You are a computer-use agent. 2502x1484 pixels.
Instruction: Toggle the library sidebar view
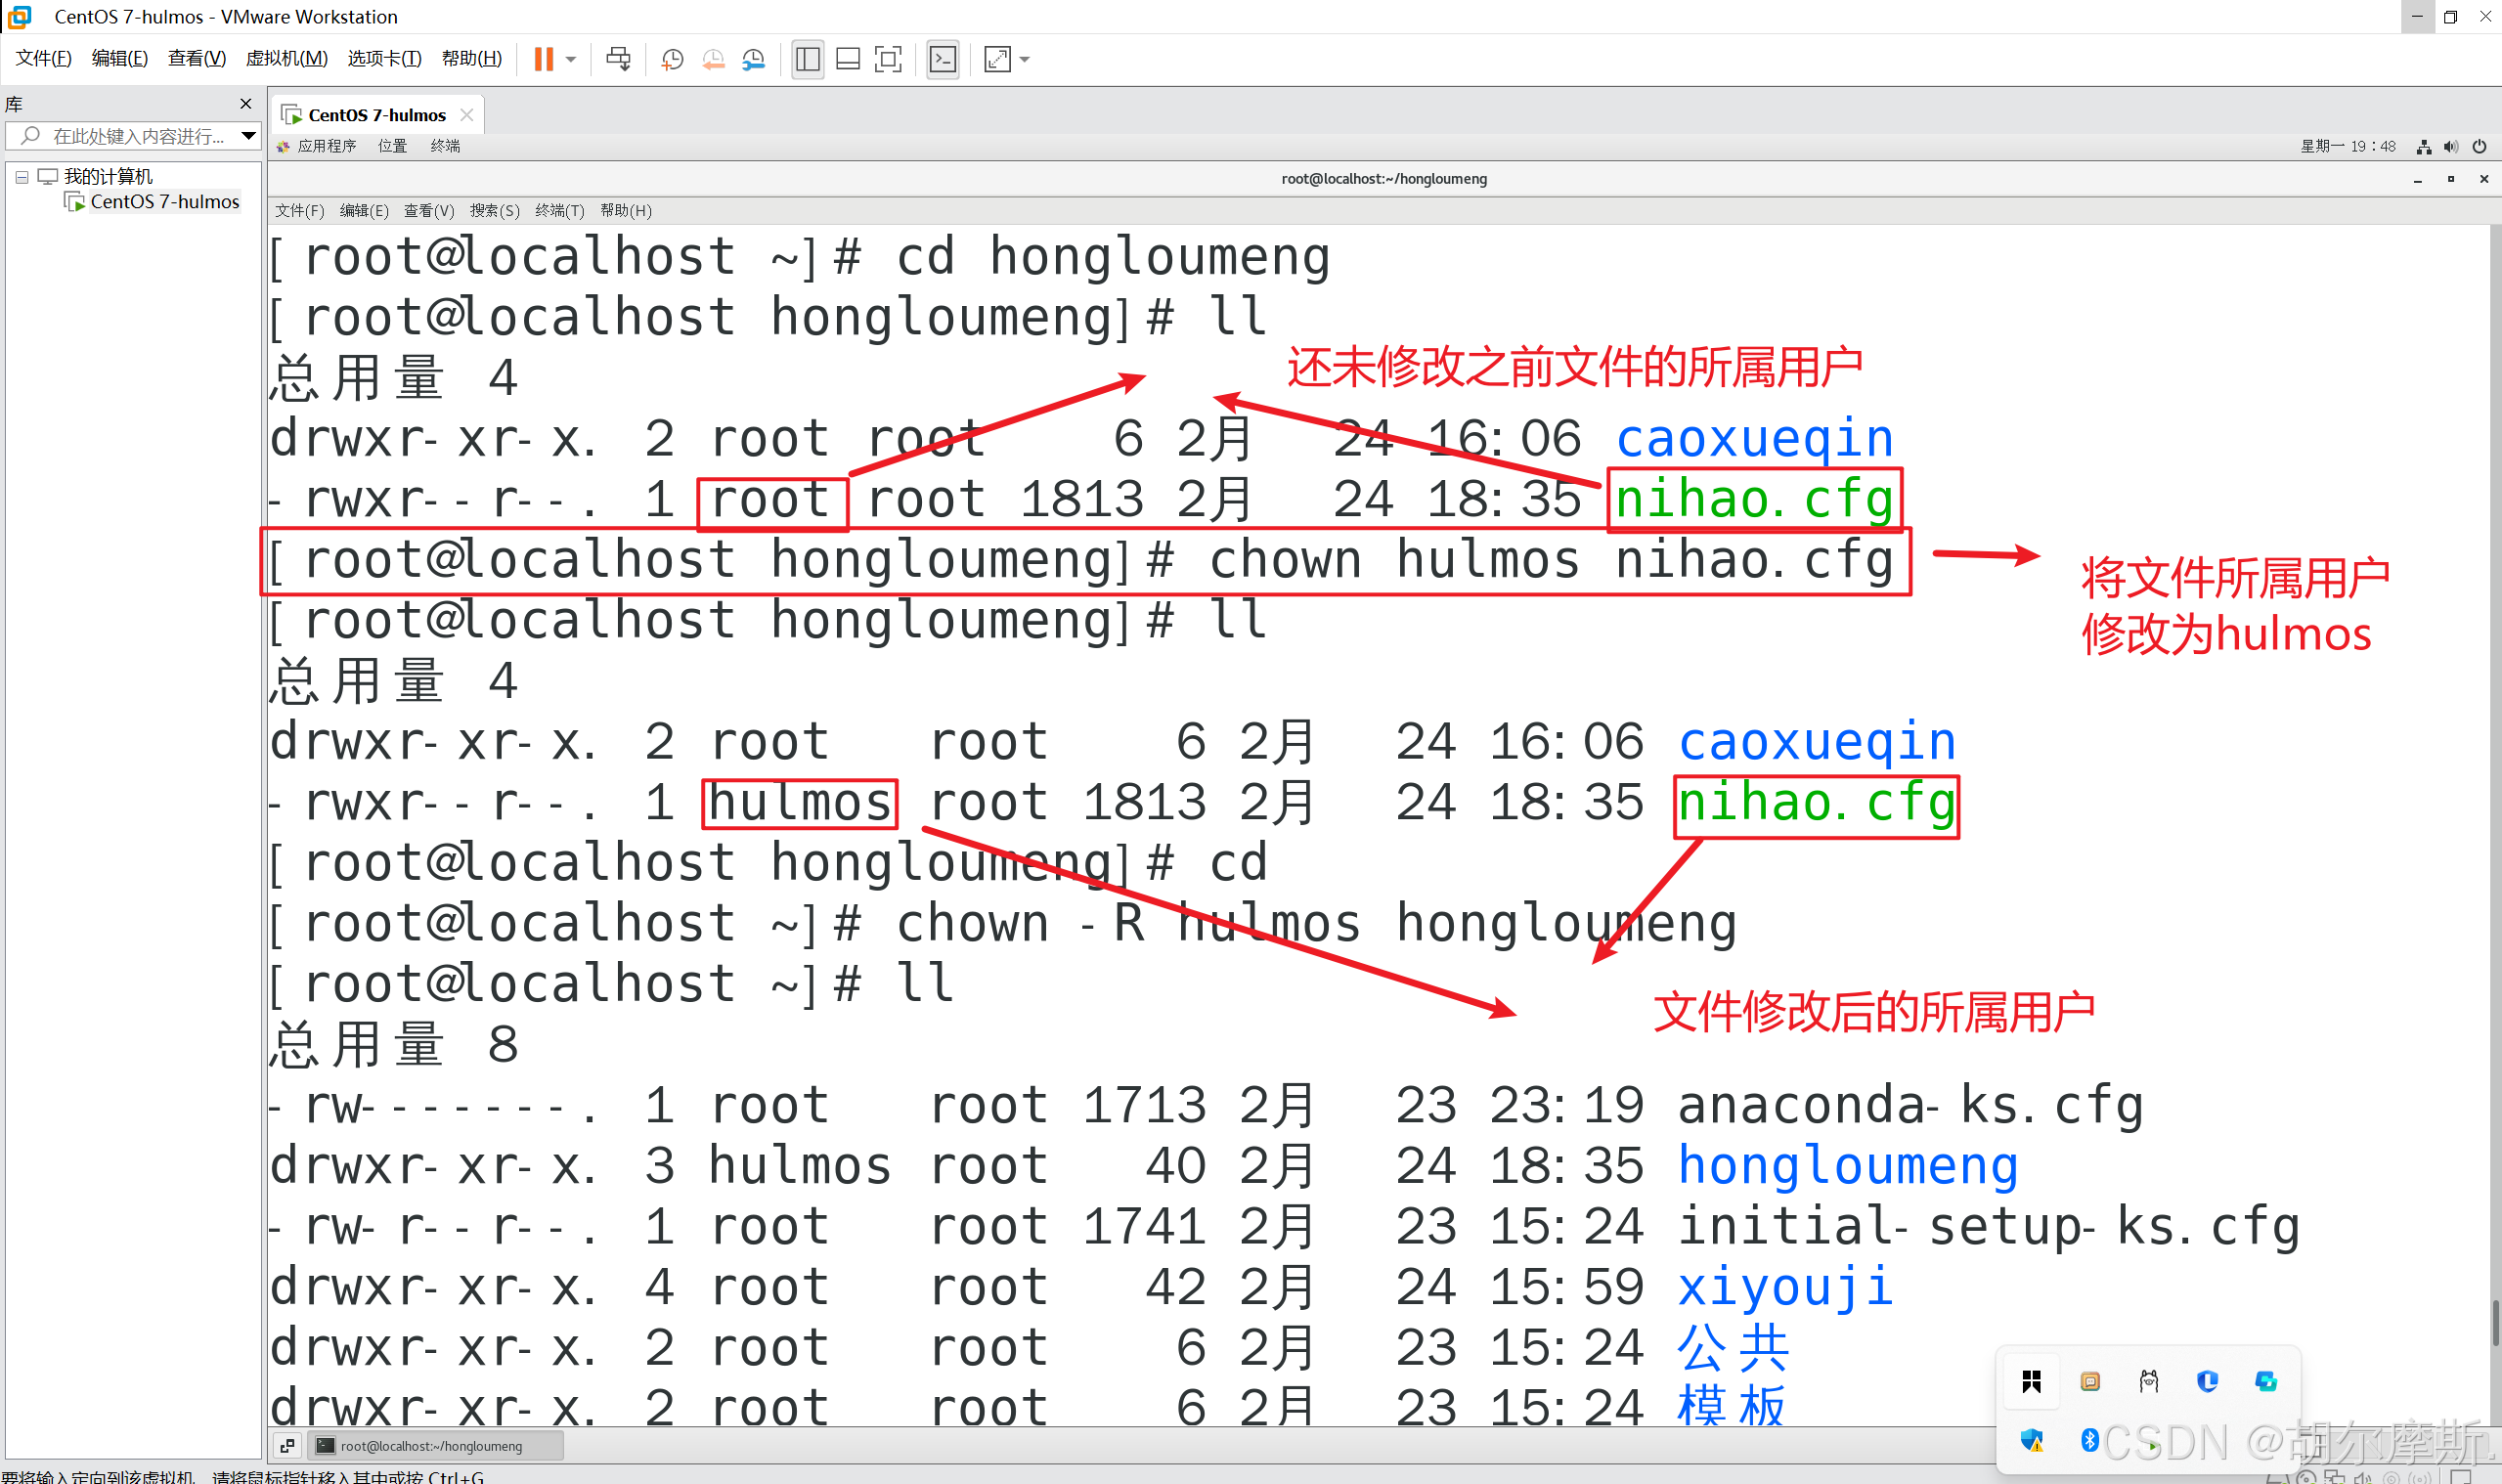[x=807, y=59]
